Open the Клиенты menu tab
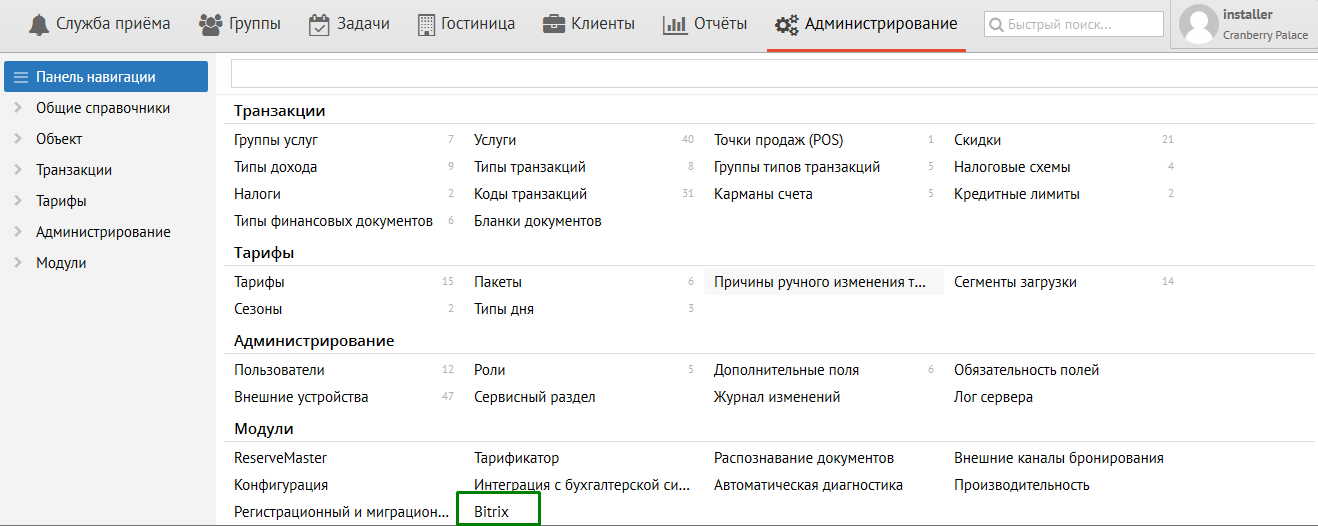This screenshot has width=1318, height=526. (x=602, y=24)
